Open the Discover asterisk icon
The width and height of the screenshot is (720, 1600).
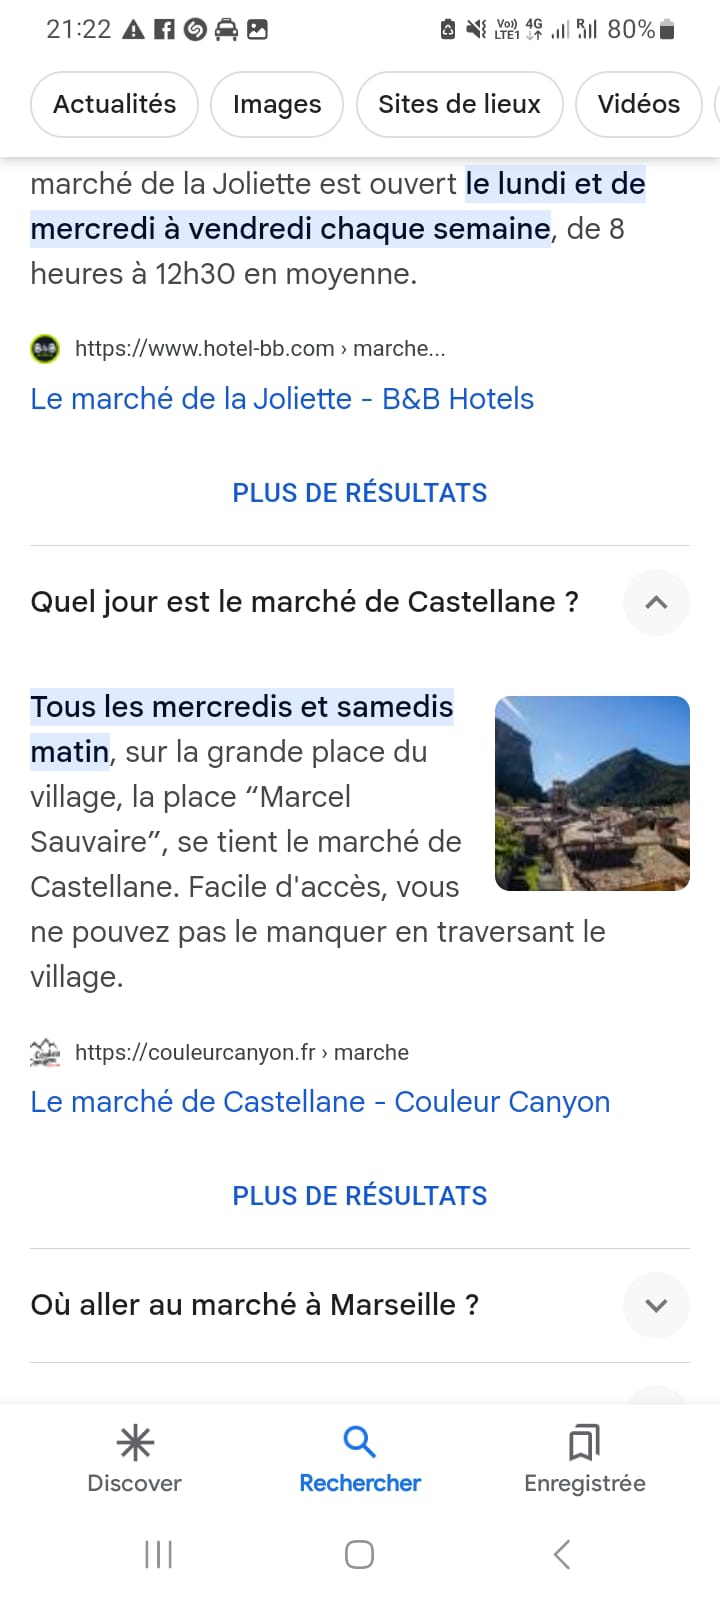[x=135, y=1443]
